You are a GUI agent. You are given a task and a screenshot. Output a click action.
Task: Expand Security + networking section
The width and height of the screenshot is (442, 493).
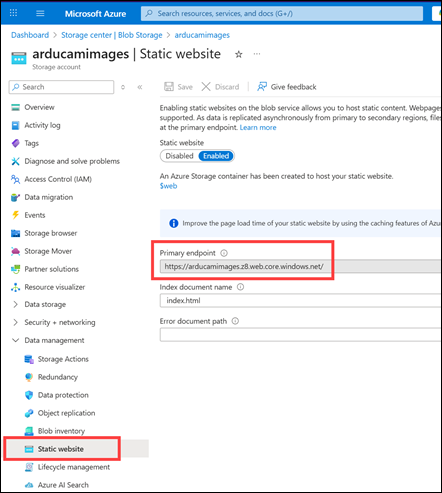point(60,322)
